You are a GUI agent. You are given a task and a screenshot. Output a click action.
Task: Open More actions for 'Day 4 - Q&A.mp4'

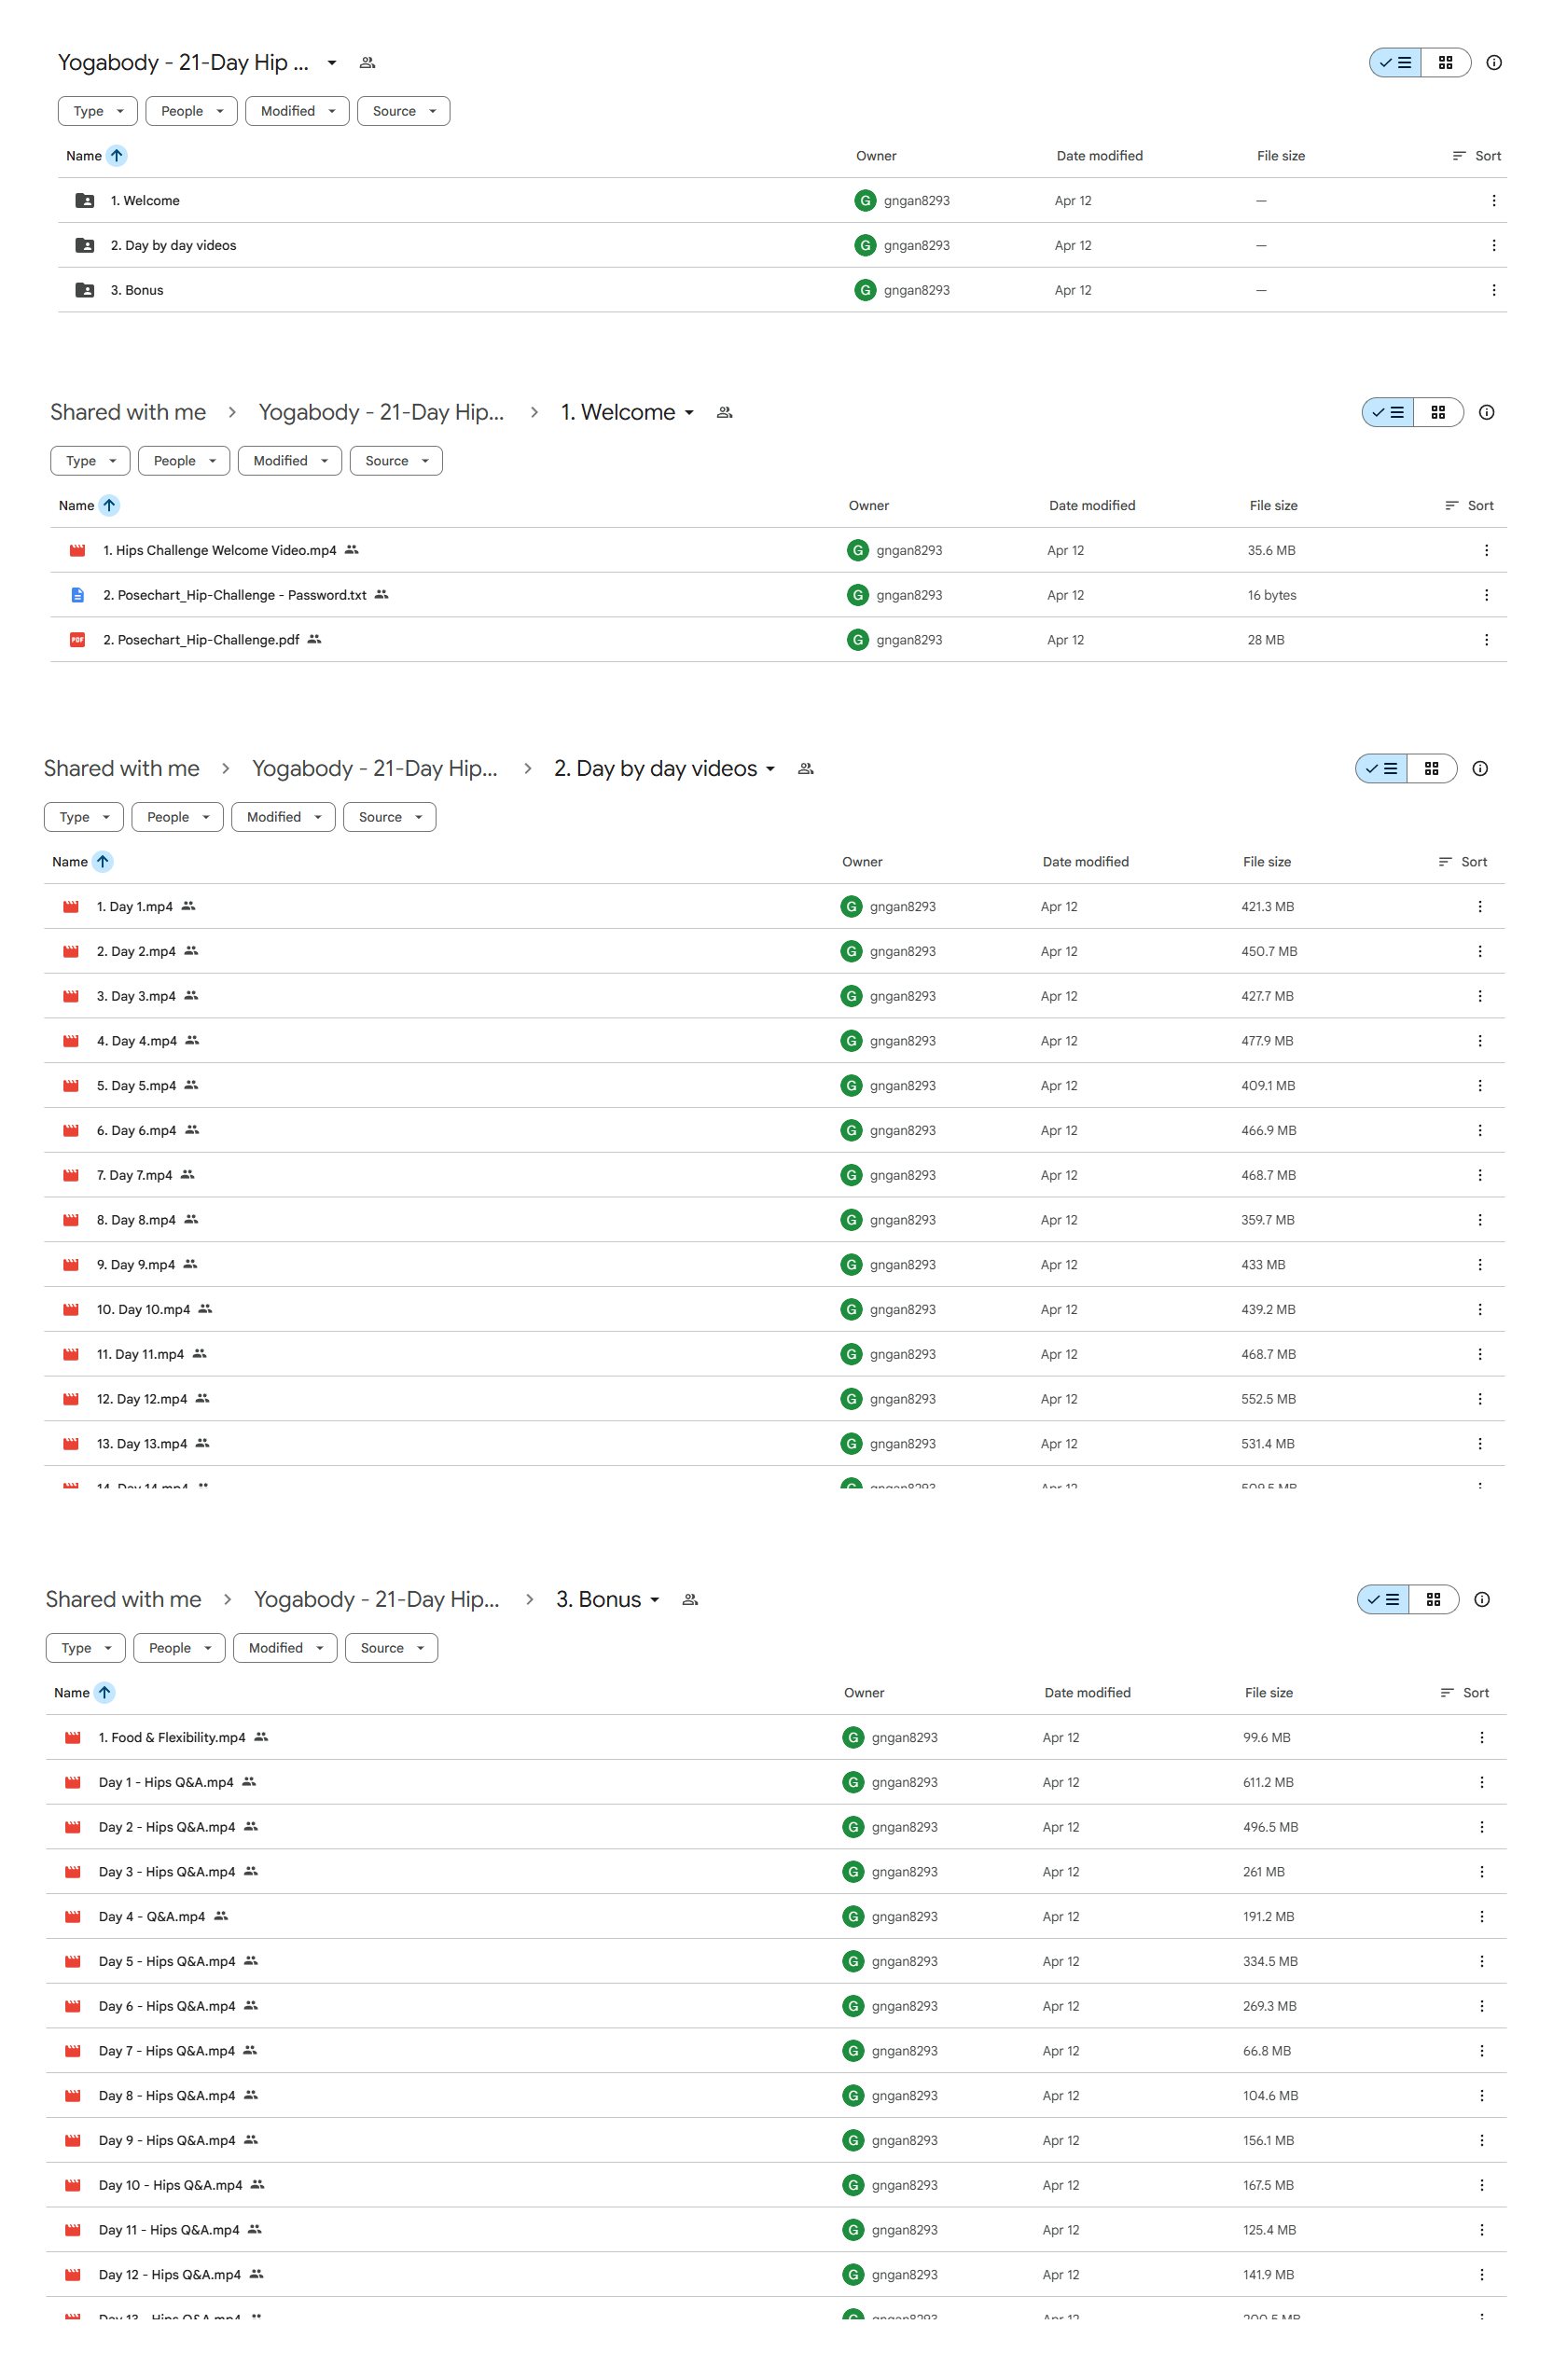point(1481,1917)
